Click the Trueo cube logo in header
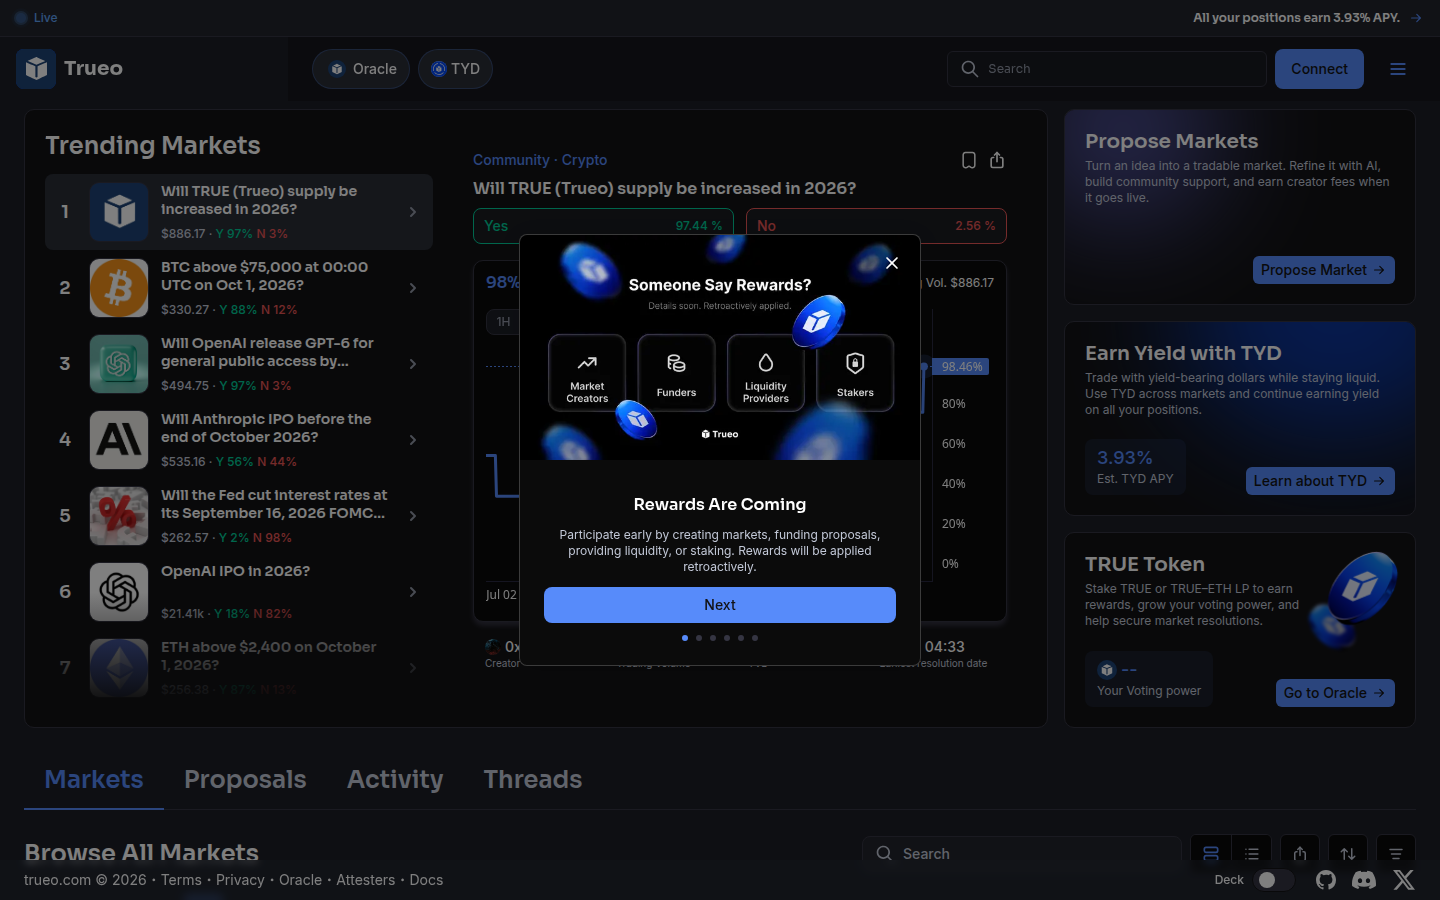The height and width of the screenshot is (900, 1440). click(36, 69)
